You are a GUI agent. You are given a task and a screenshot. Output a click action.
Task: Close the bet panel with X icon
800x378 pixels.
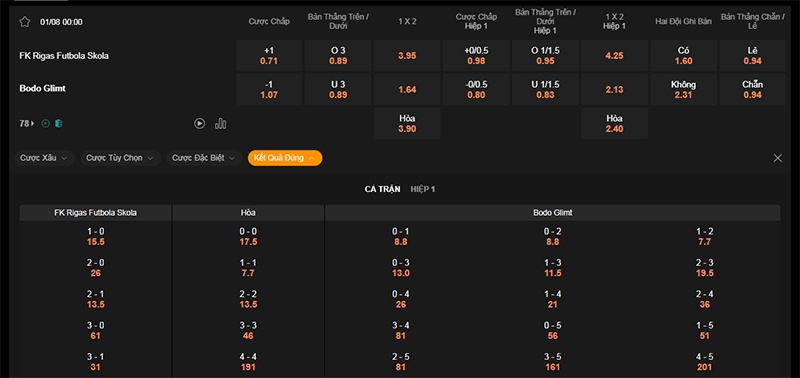778,158
